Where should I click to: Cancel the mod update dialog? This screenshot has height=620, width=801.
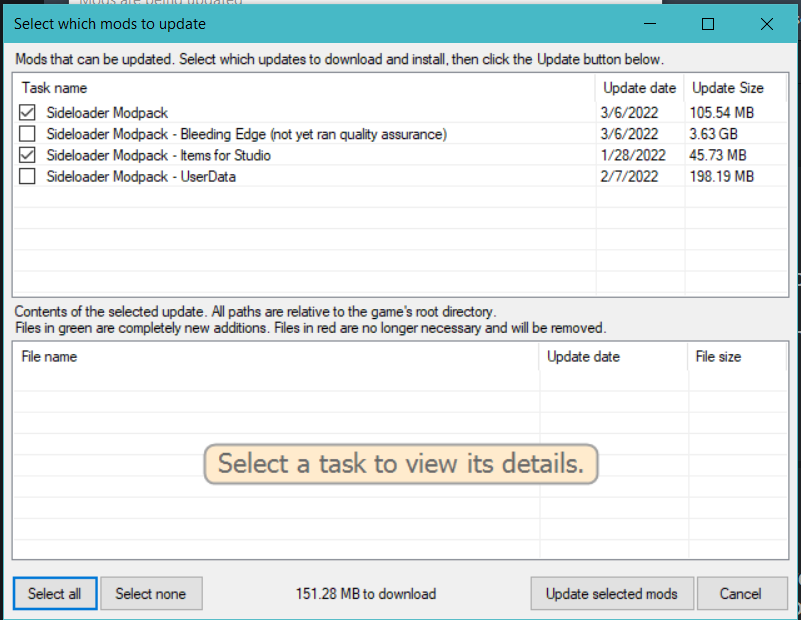point(741,593)
